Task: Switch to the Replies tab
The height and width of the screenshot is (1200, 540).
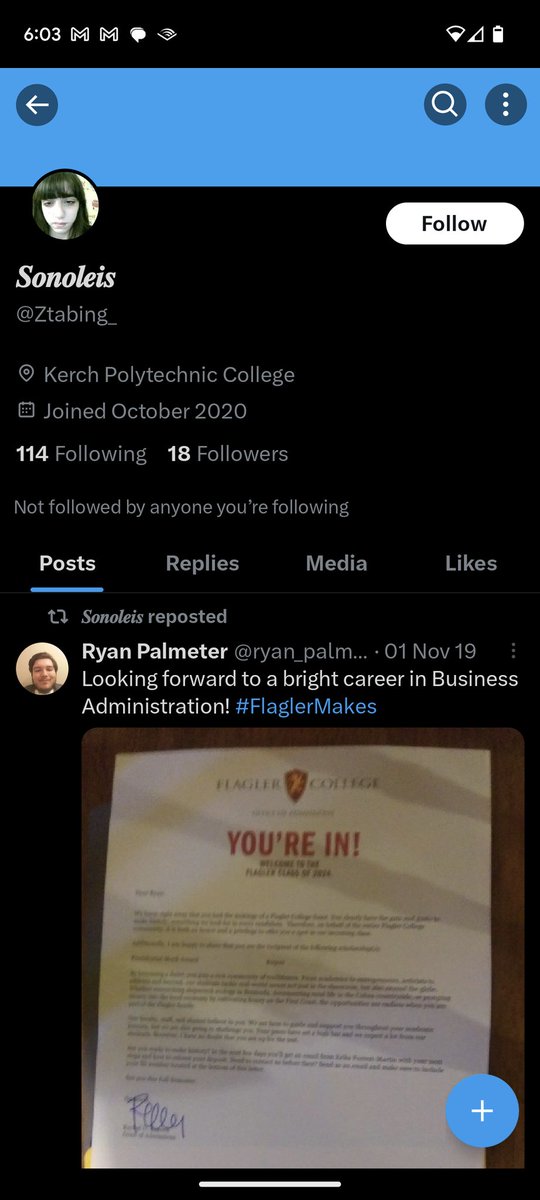Action: tap(202, 563)
